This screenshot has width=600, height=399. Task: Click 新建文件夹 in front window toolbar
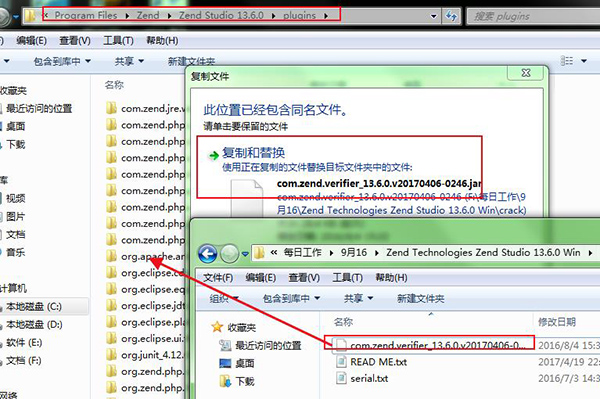421,298
